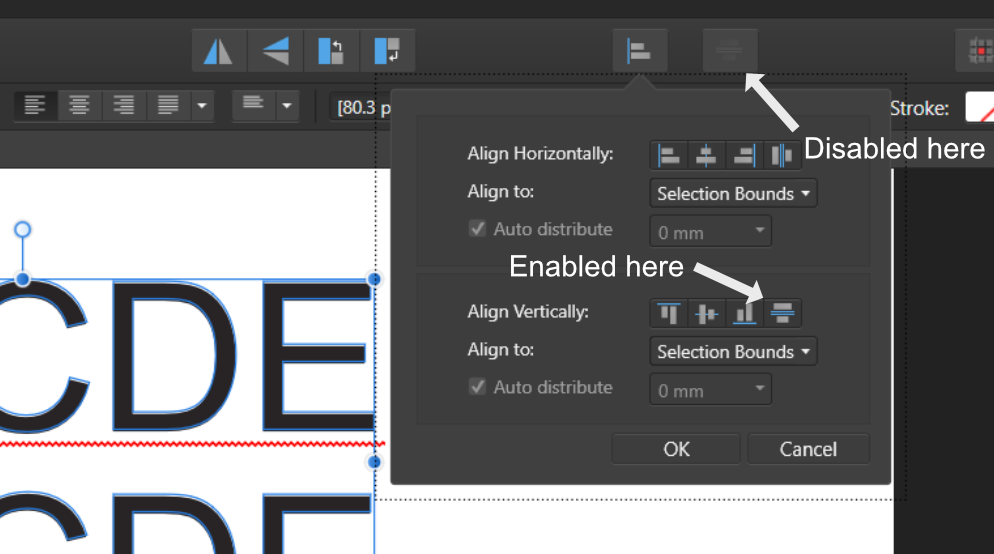
Task: Open the justify options dropdown arrow
Action: (x=202, y=105)
